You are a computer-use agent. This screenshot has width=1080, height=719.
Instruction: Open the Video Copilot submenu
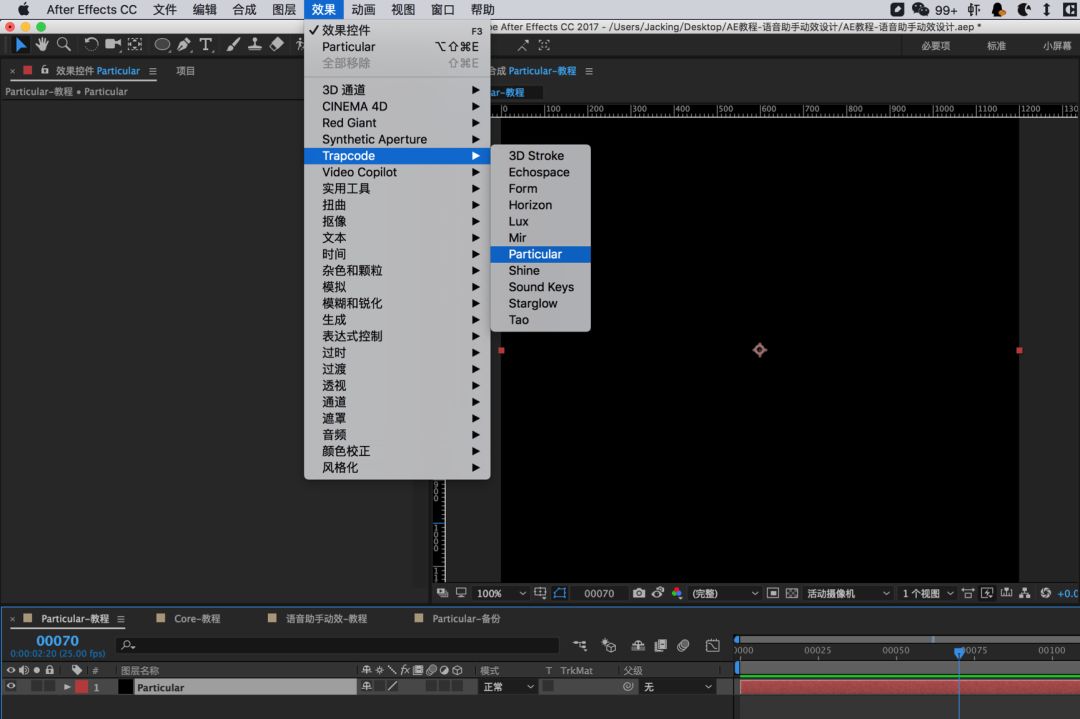[397, 172]
